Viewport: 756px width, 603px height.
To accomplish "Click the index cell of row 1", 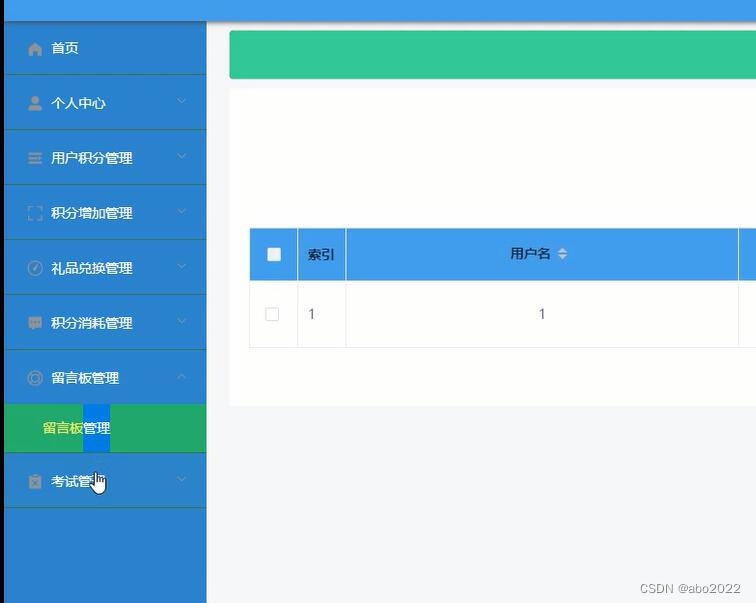I will click(x=321, y=314).
